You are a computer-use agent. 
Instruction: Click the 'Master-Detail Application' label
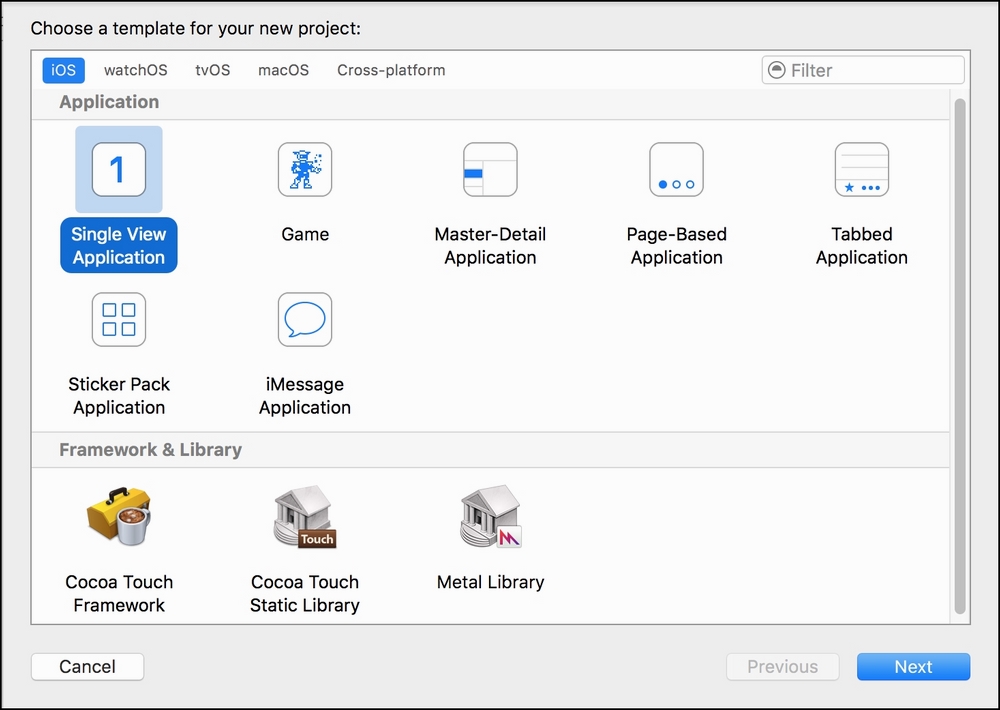tap(490, 246)
